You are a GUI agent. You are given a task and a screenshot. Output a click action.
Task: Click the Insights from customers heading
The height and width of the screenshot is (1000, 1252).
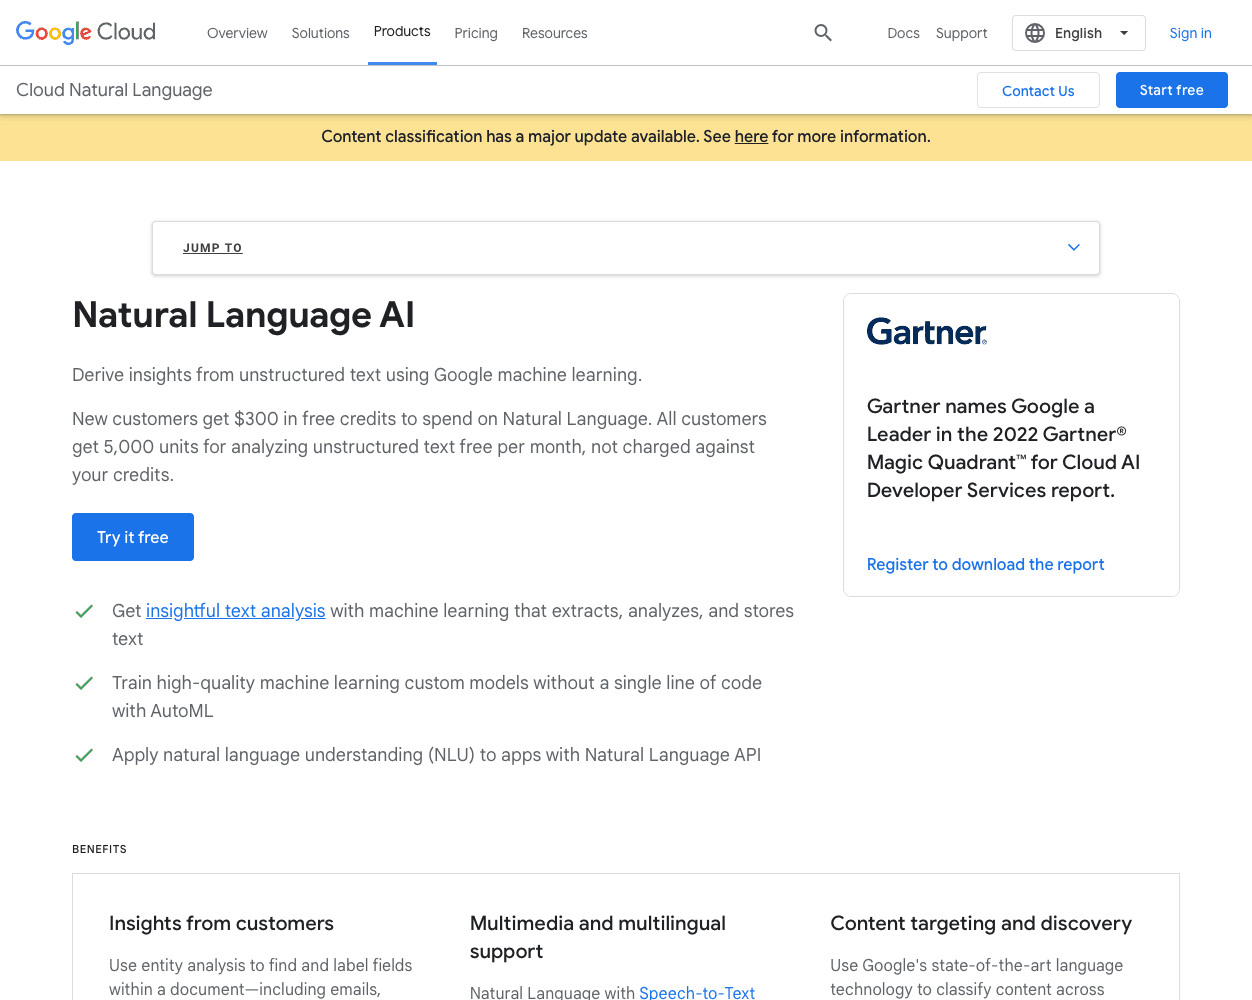coord(221,923)
